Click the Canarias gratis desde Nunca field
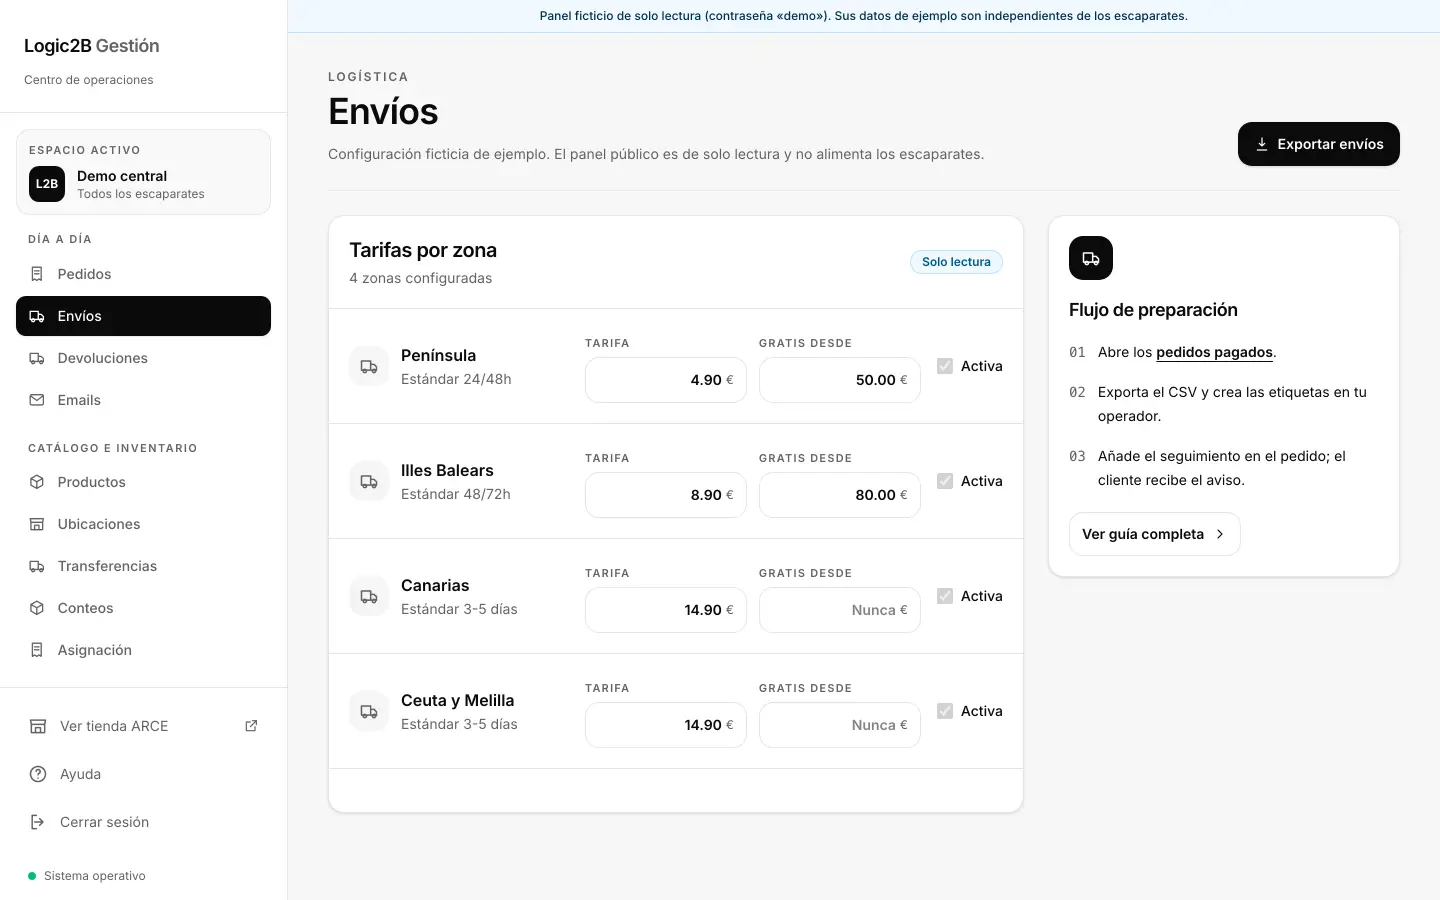Screen dimensions: 1440x900 point(840,610)
